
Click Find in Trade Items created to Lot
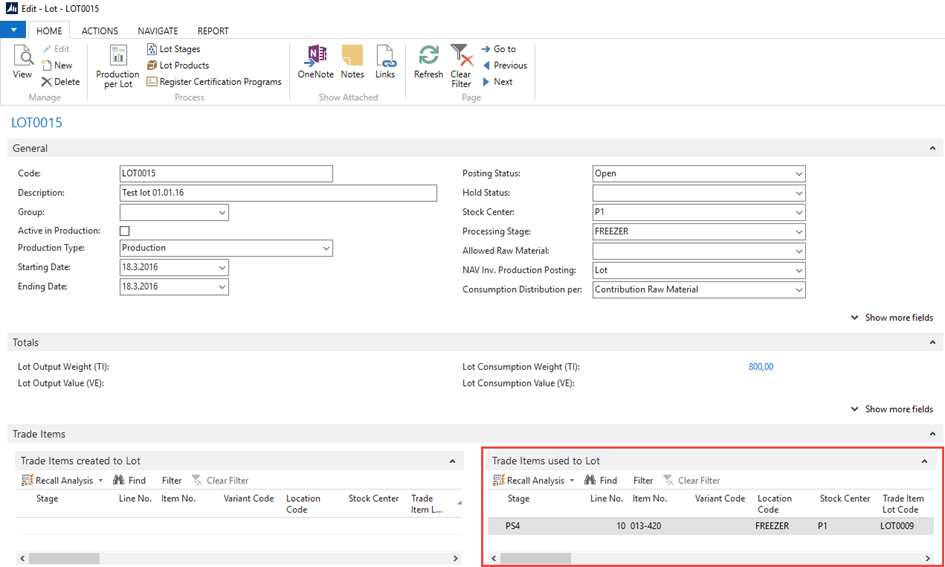pyautogui.click(x=129, y=480)
